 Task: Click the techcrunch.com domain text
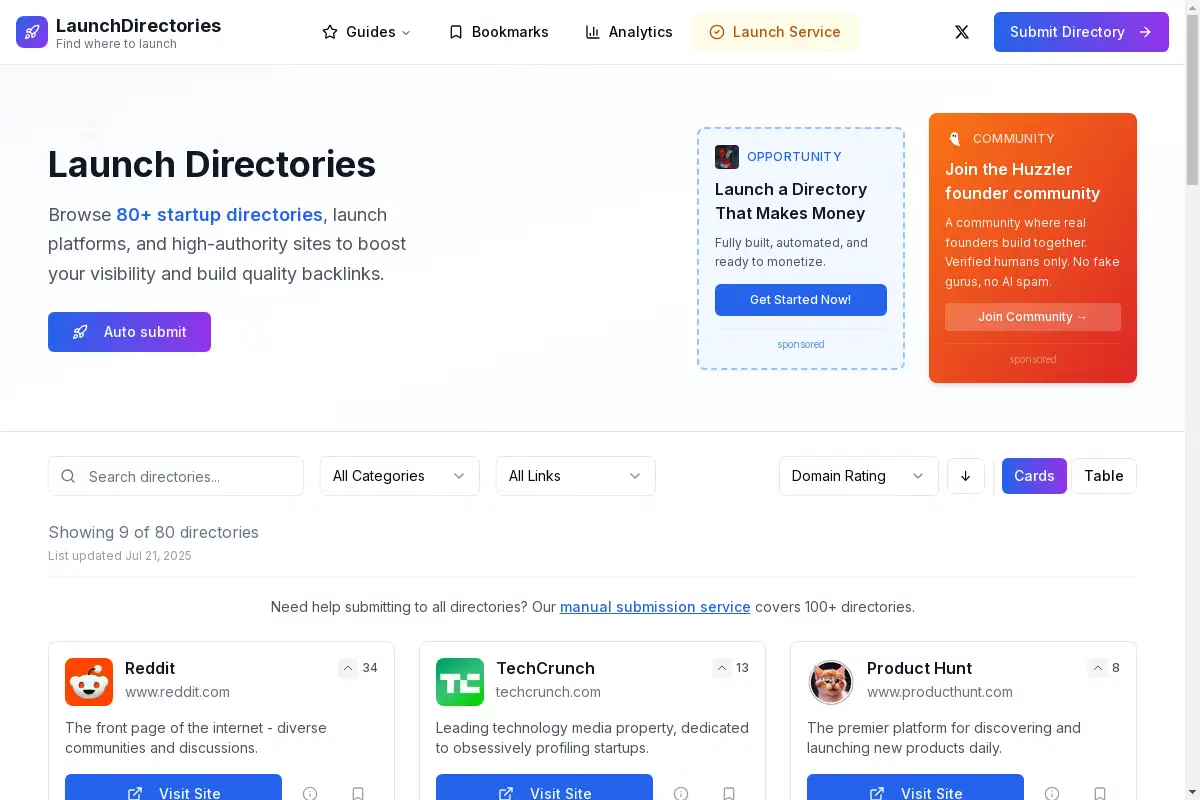tap(548, 692)
